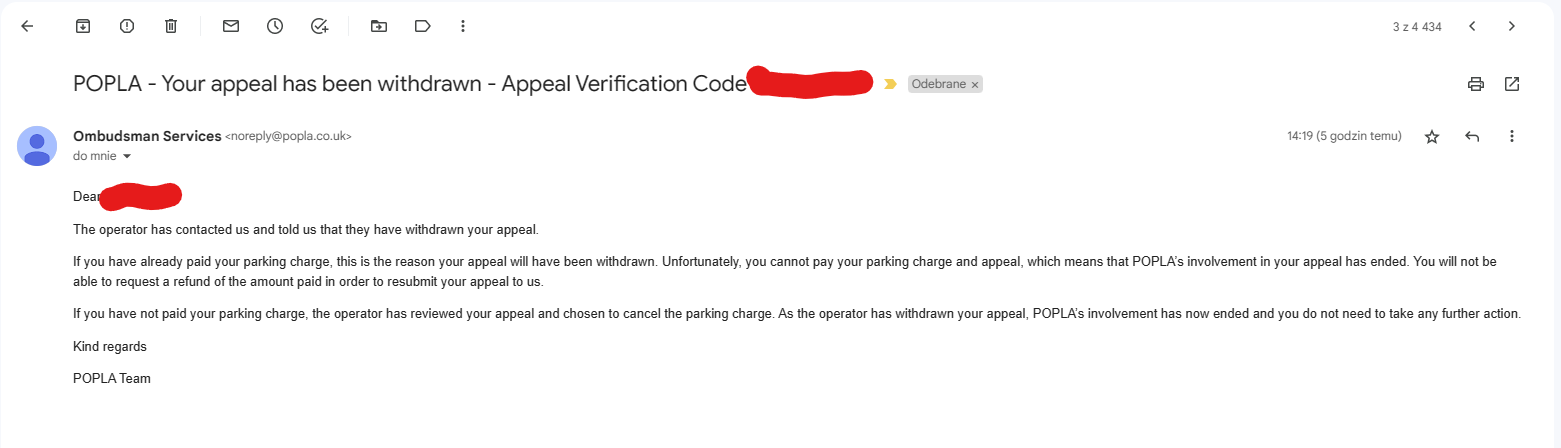Image resolution: width=1561 pixels, height=448 pixels.
Task: Reply to the POPLA email
Action: pyautogui.click(x=1472, y=136)
